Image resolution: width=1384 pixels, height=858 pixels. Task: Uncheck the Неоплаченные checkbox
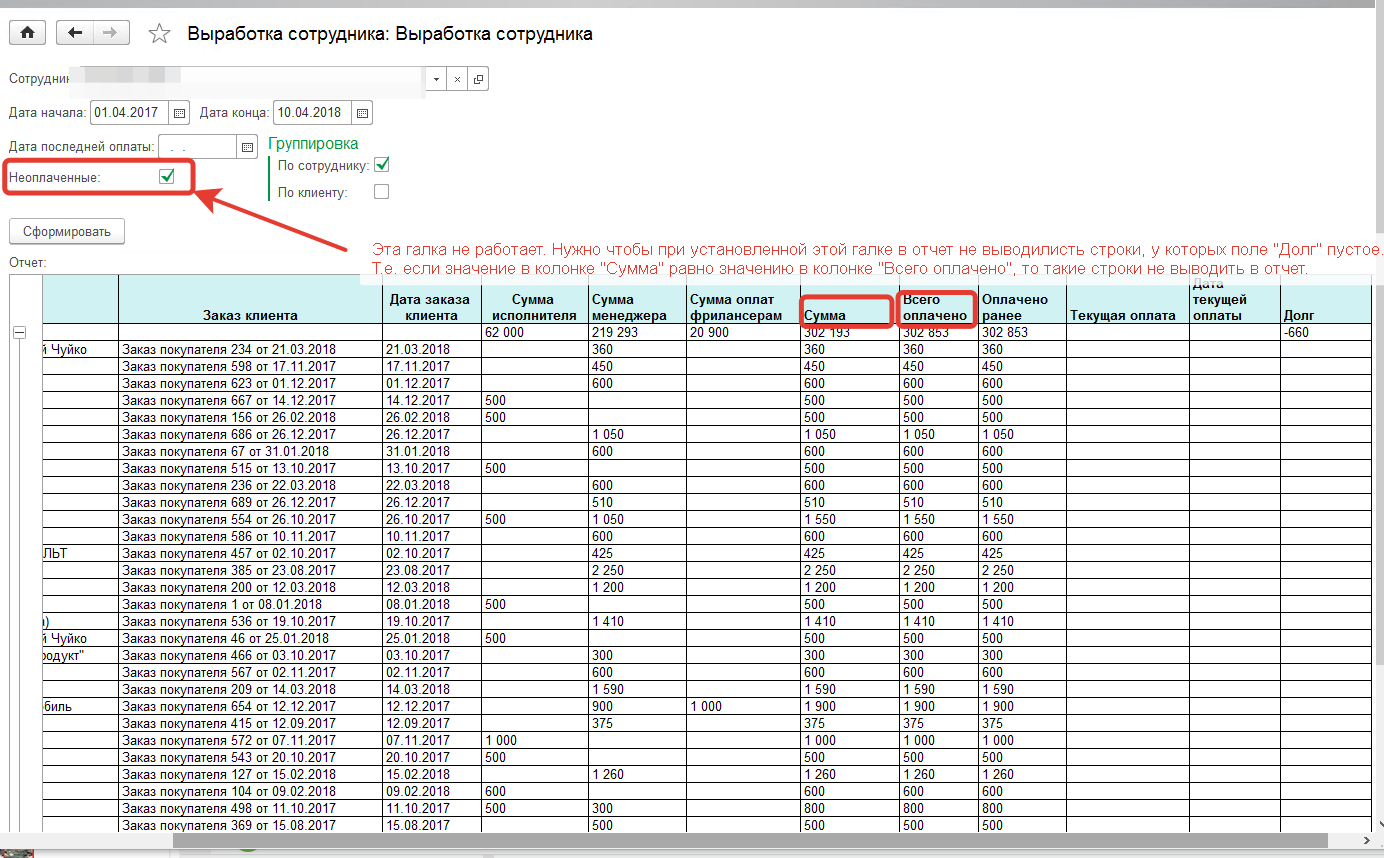pos(167,177)
